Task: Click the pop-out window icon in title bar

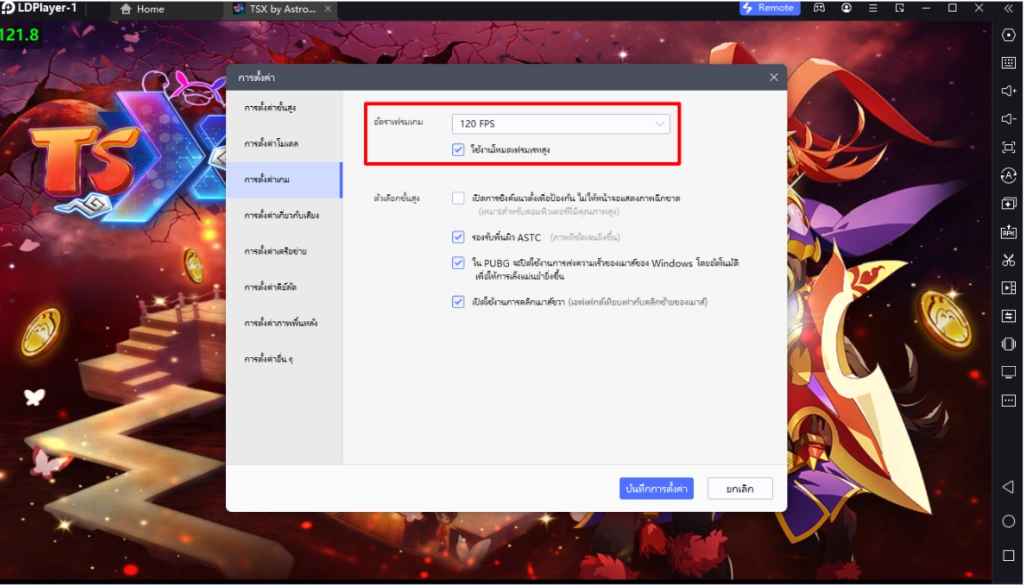Action: (x=899, y=8)
